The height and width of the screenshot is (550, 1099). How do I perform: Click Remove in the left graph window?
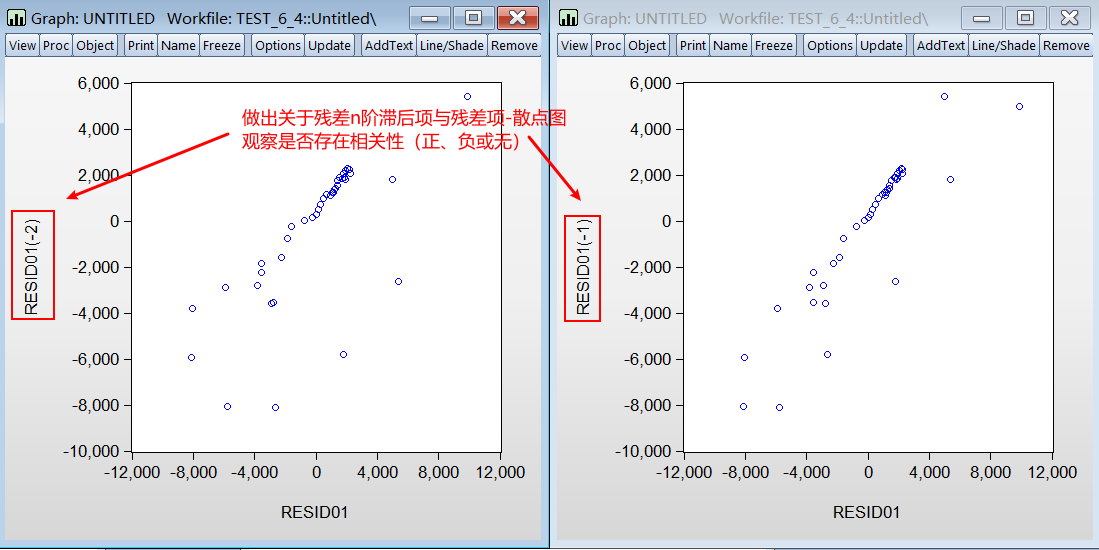514,46
